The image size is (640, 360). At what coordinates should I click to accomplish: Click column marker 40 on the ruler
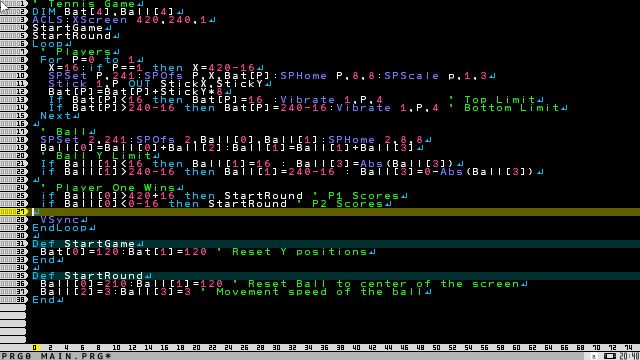pos(356,348)
